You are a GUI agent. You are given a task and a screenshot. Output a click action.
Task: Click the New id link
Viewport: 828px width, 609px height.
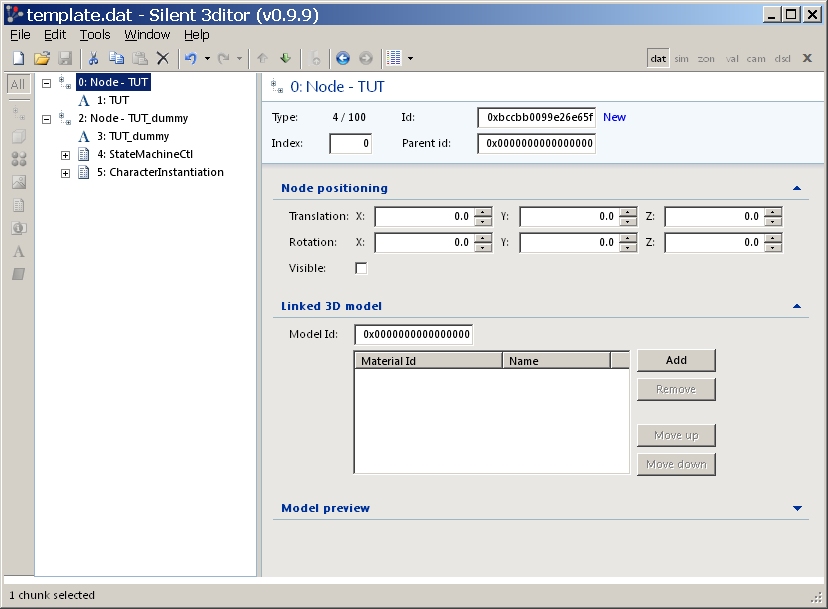(x=615, y=117)
